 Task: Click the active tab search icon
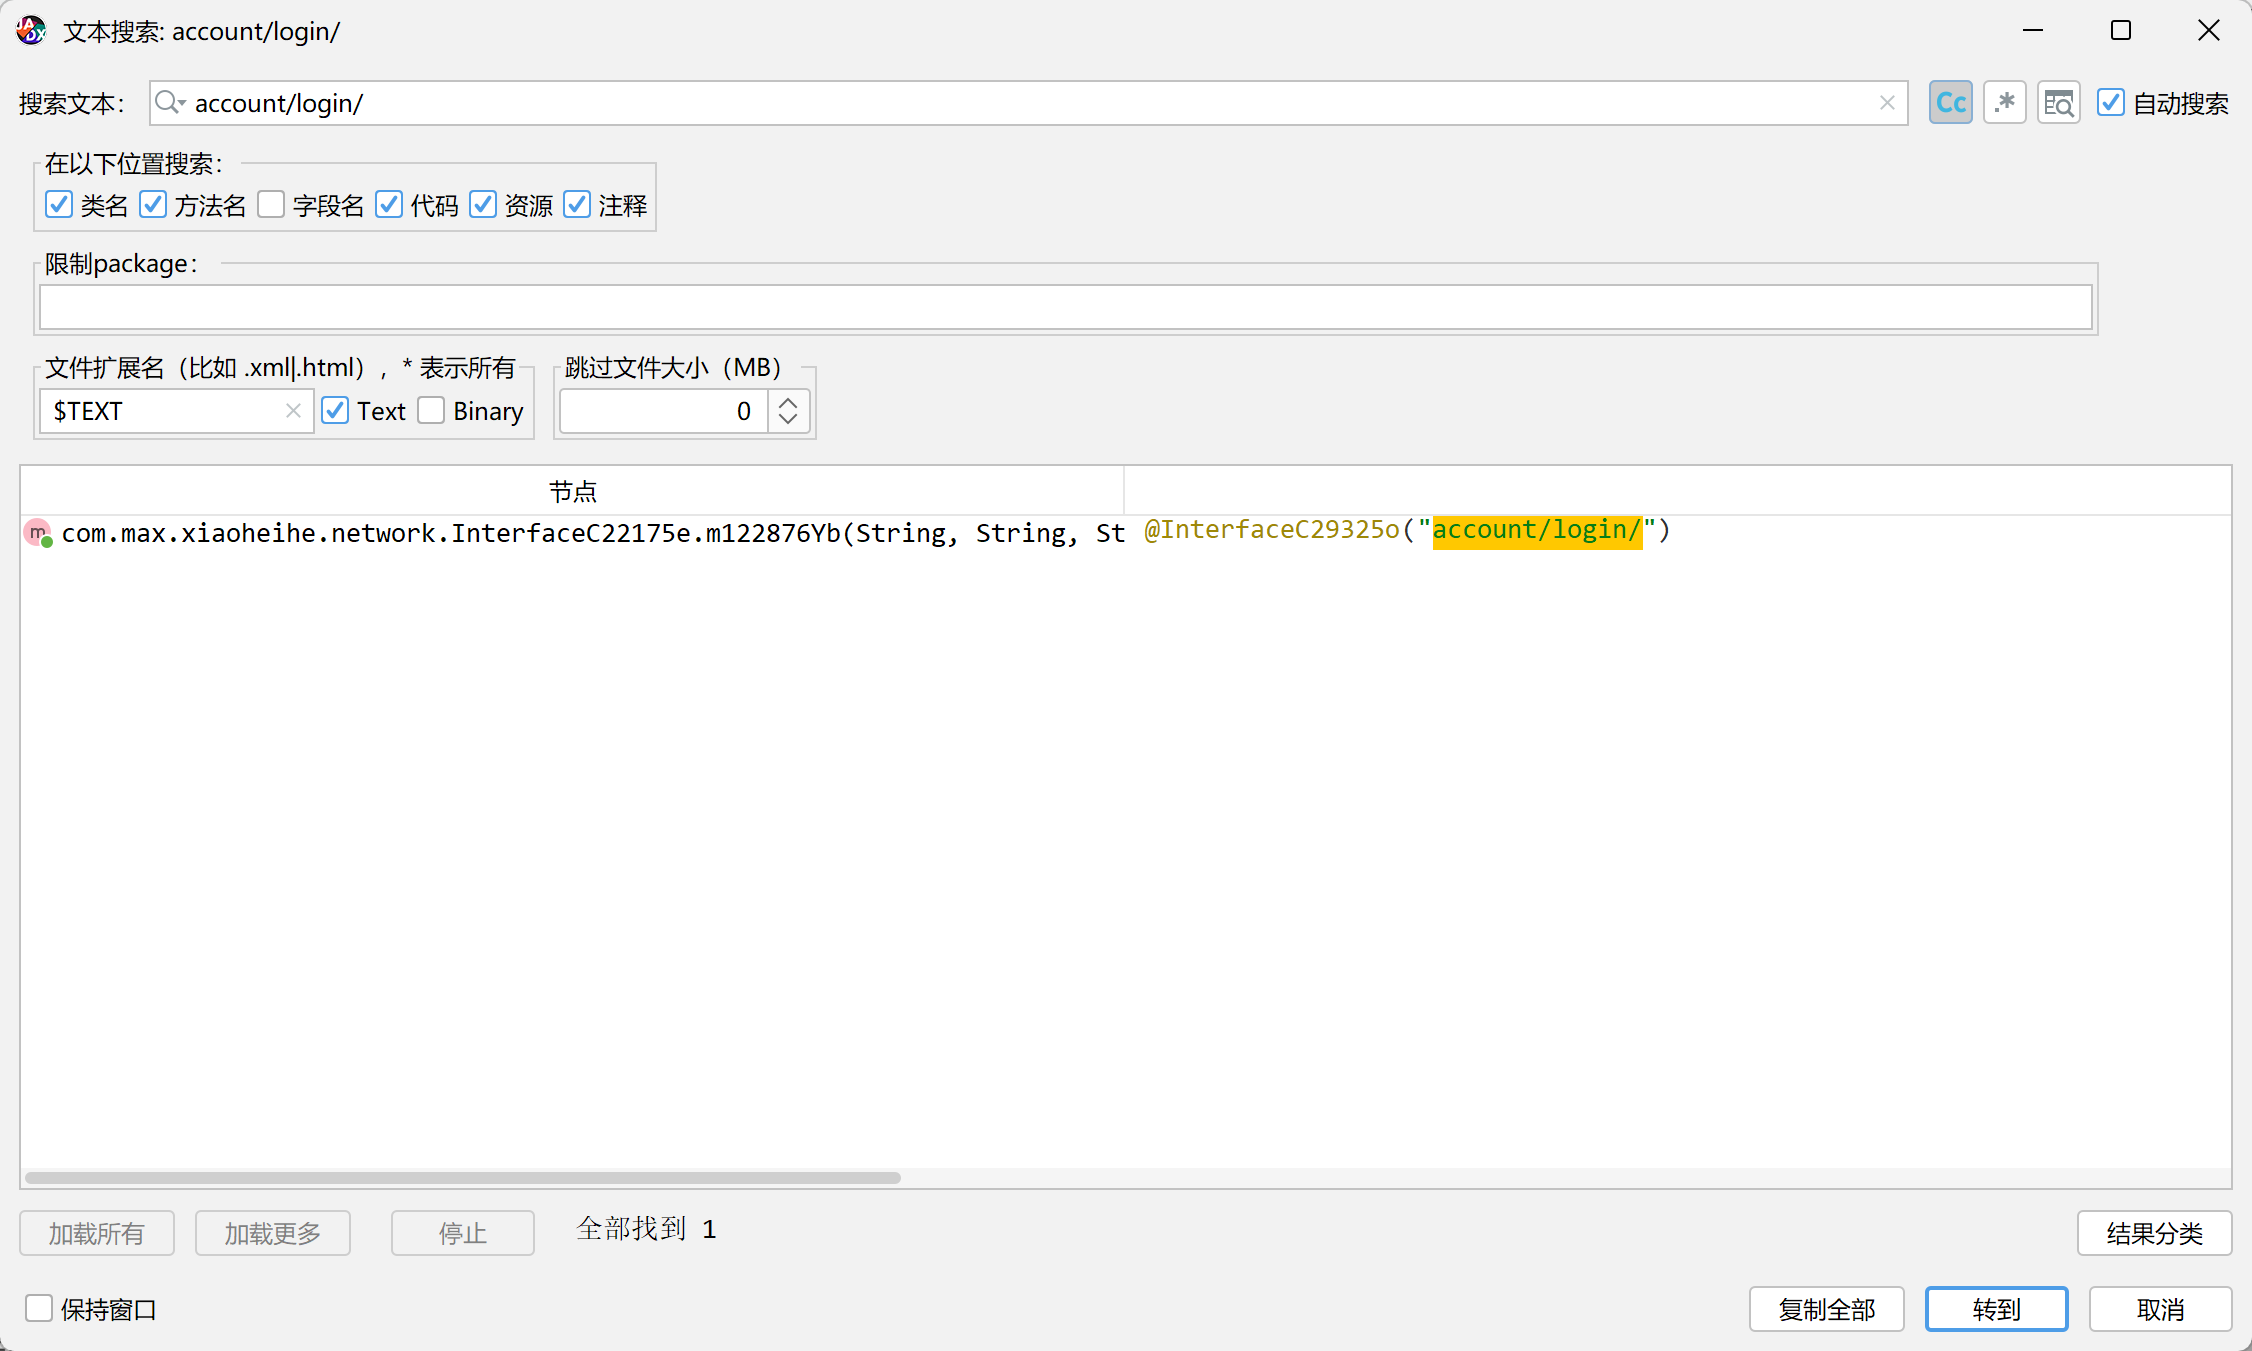(x=2058, y=103)
